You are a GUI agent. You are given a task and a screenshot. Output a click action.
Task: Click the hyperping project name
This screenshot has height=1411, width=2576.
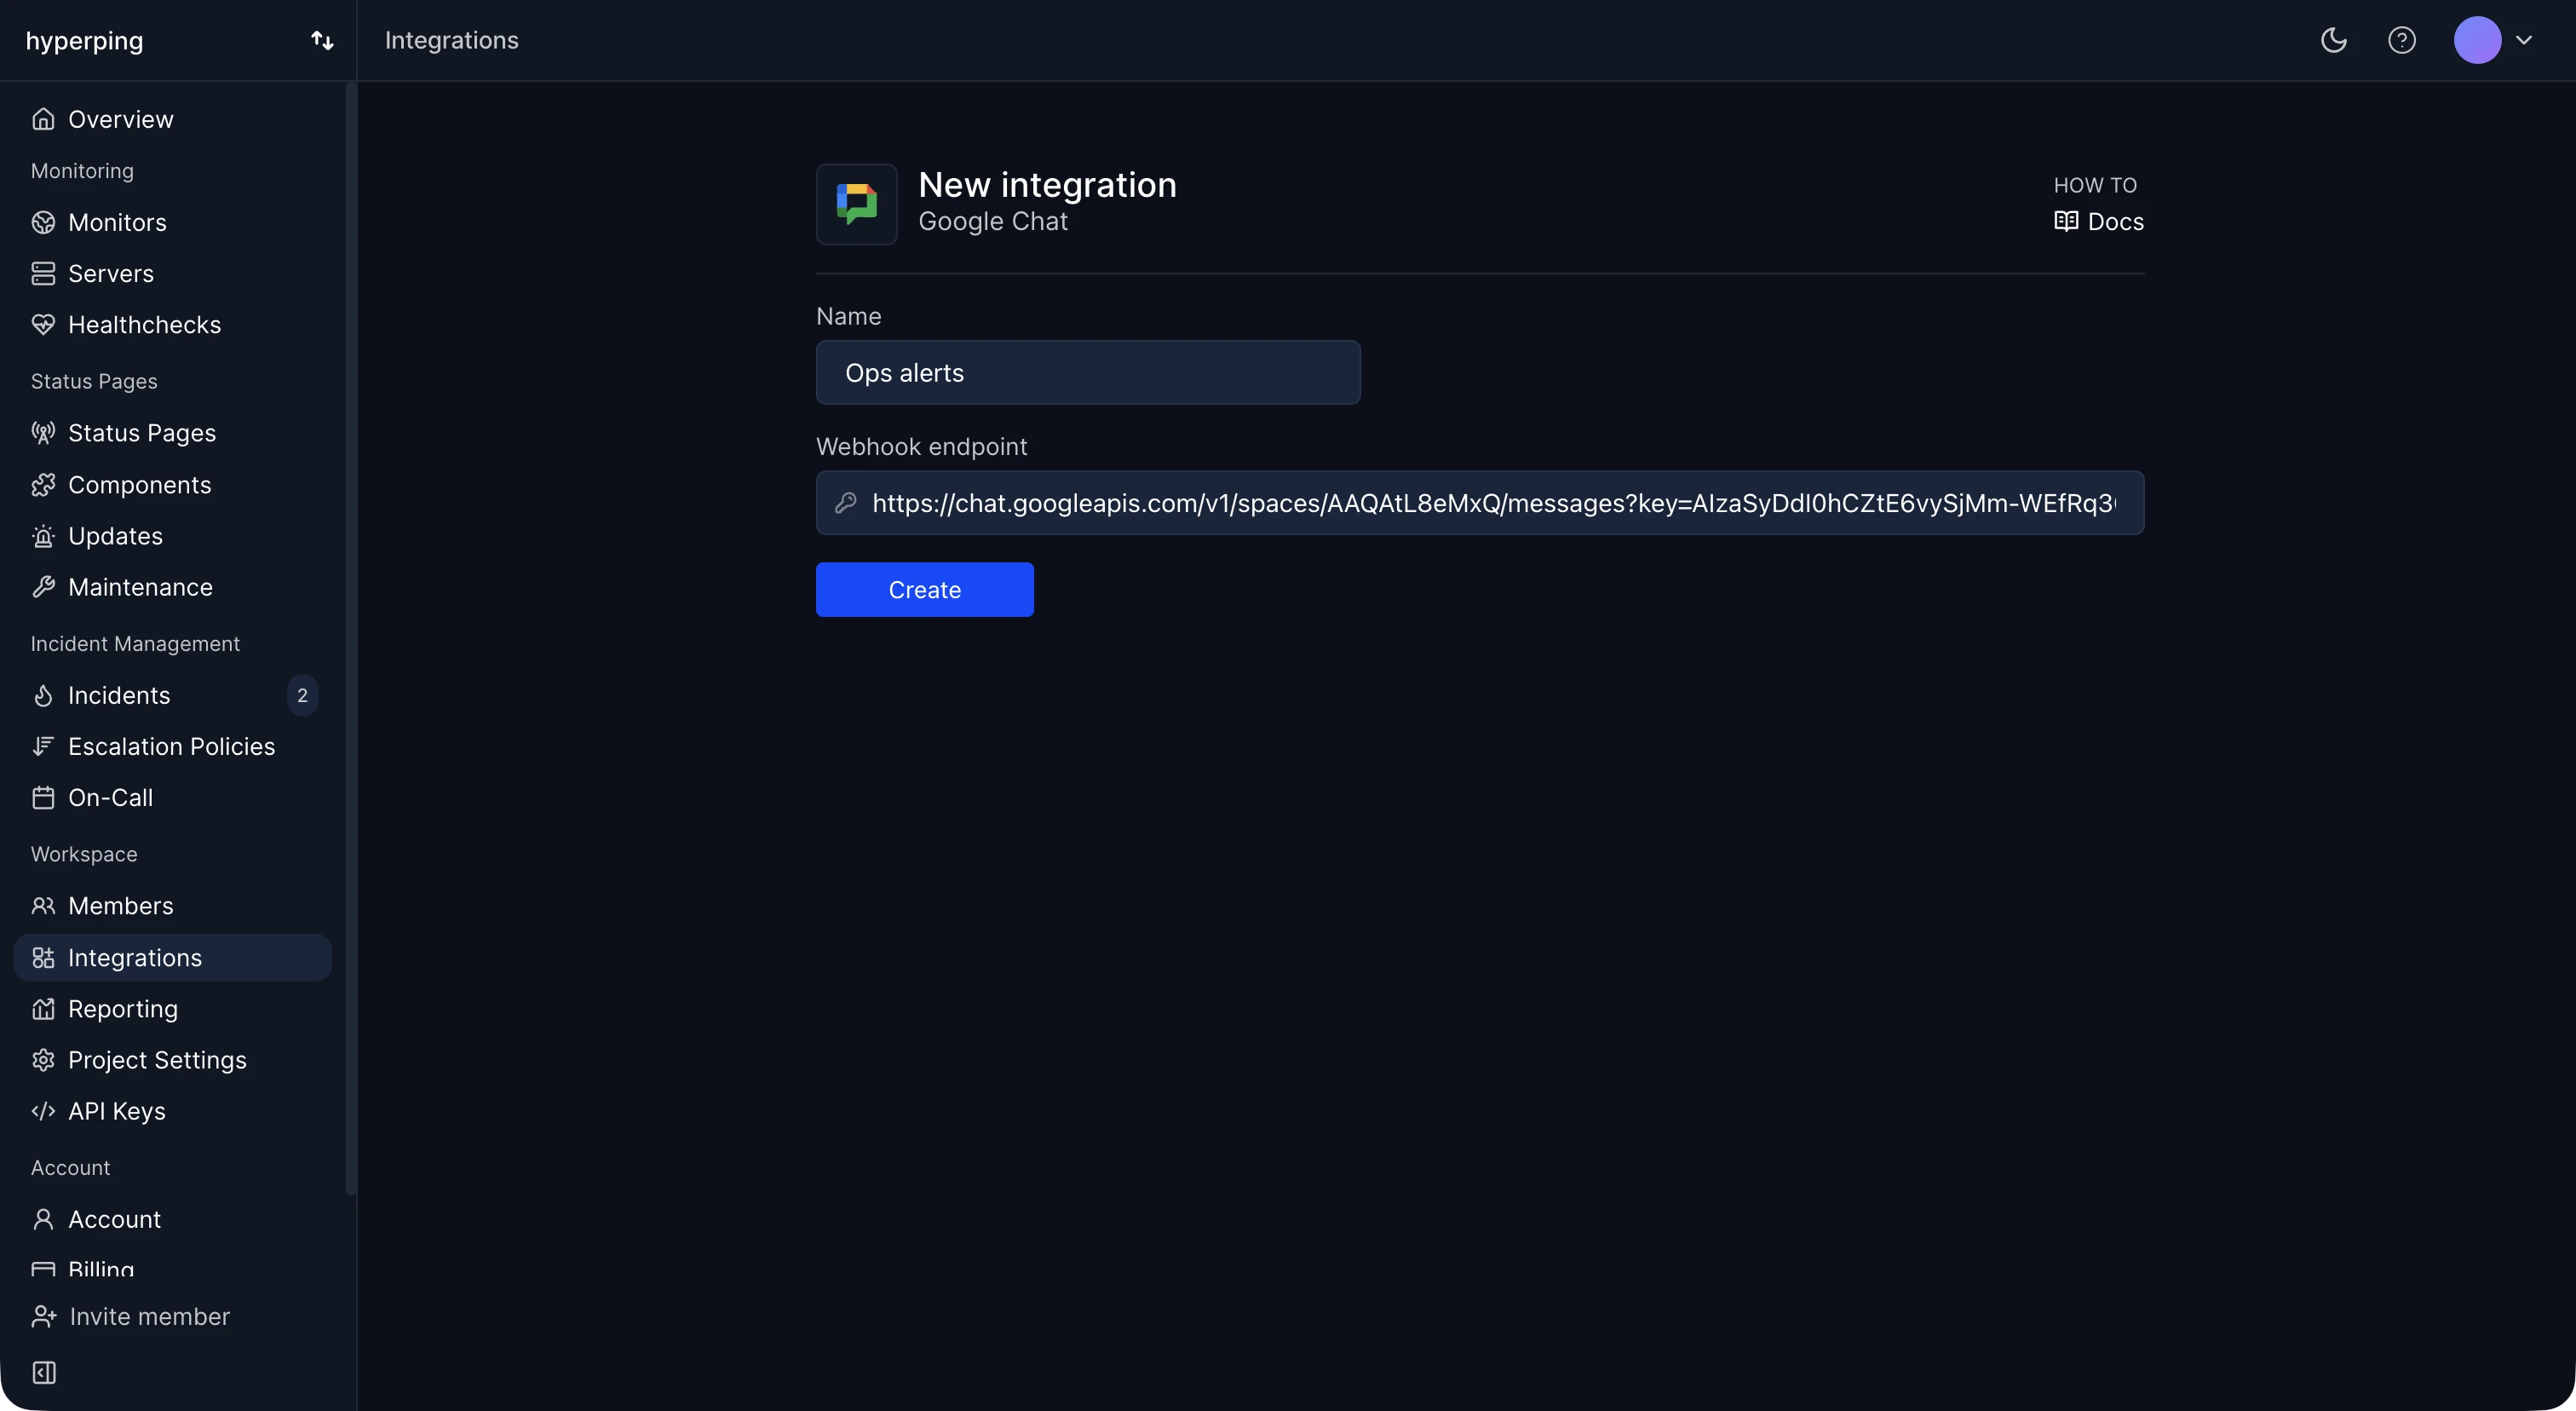pyautogui.click(x=85, y=40)
